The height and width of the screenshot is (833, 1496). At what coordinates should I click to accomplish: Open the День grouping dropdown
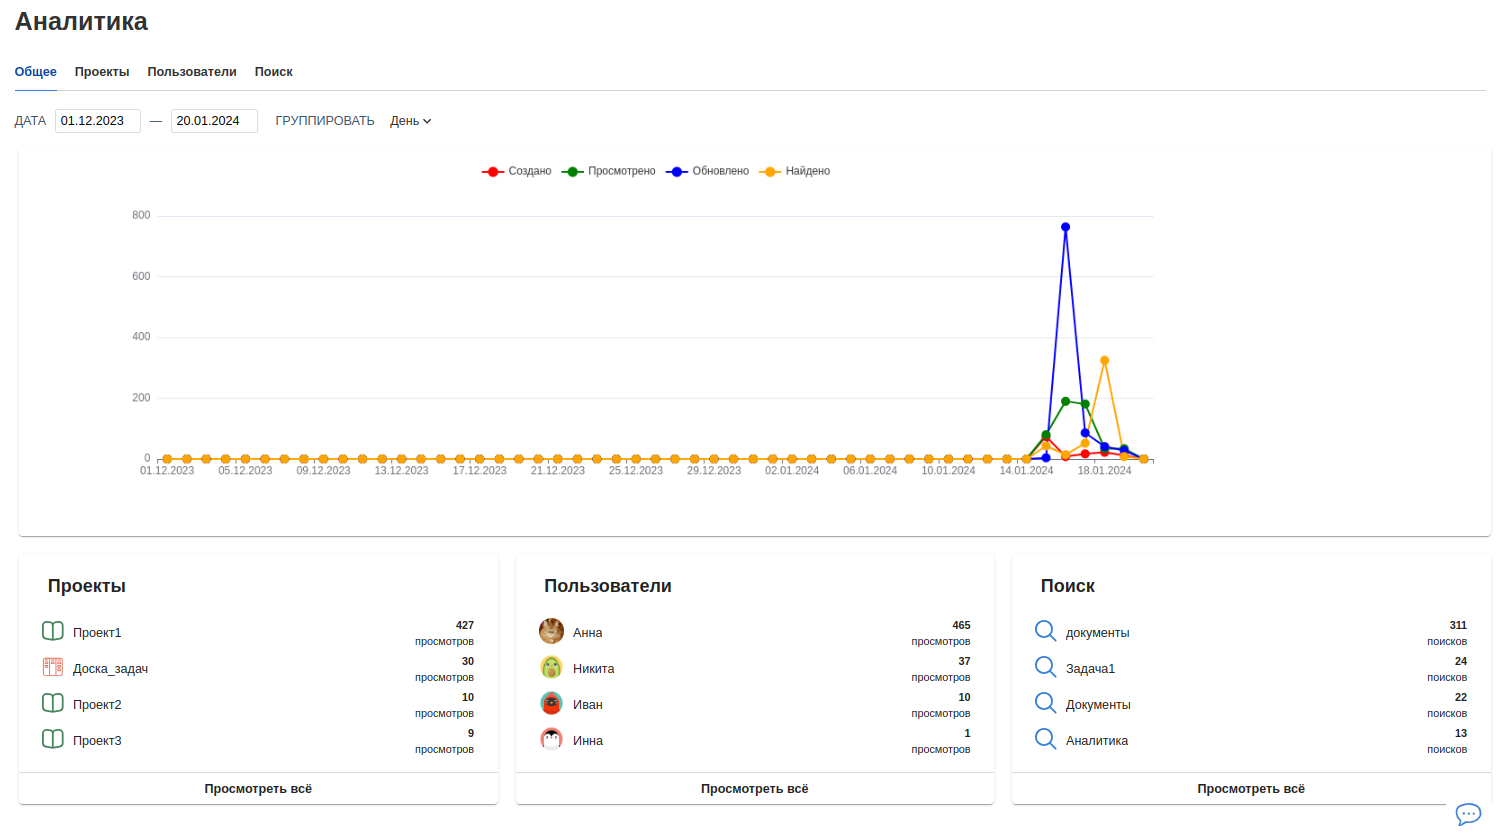click(411, 121)
